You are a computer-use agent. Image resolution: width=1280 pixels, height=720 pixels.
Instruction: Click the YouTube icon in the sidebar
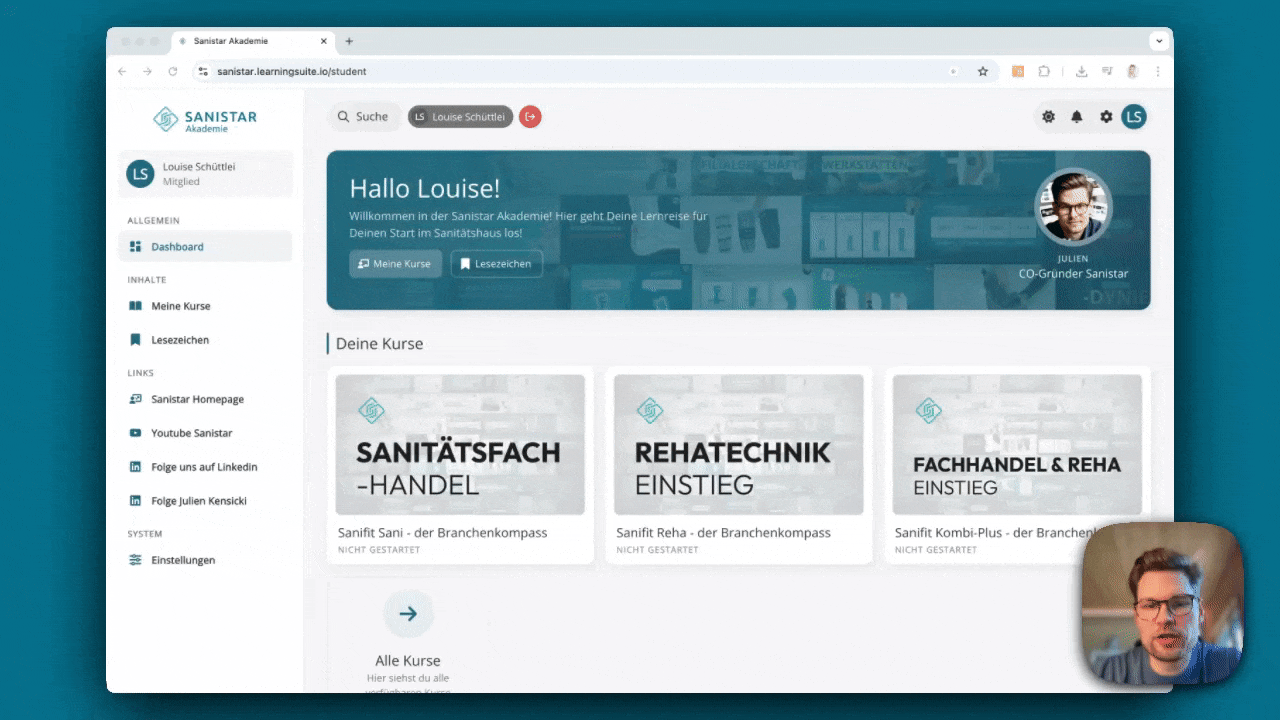(135, 433)
